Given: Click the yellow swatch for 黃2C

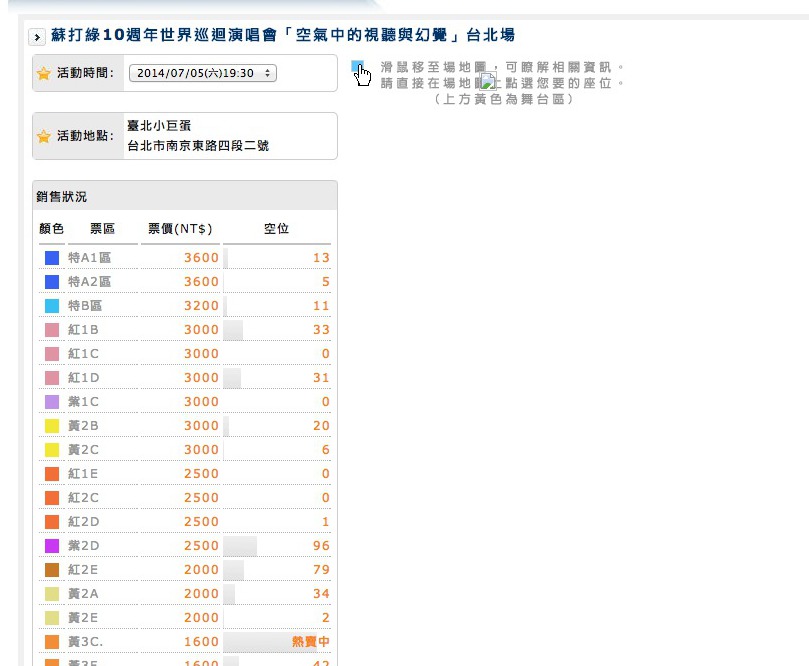Looking at the screenshot, I should pos(52,450).
